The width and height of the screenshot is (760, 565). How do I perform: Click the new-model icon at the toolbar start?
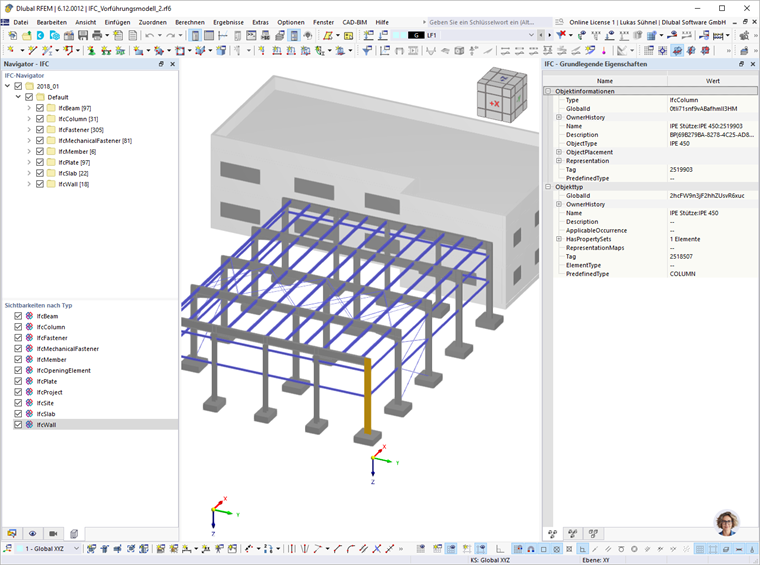(x=13, y=35)
